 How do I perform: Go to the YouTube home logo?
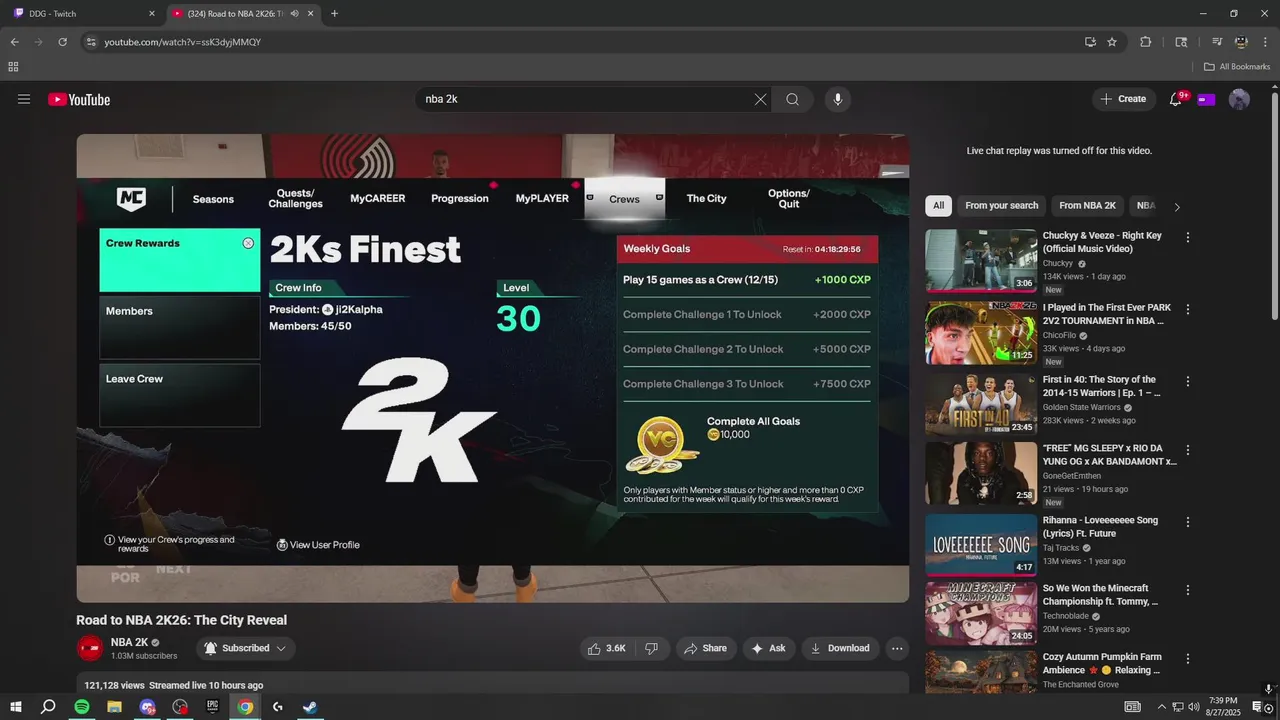point(79,99)
